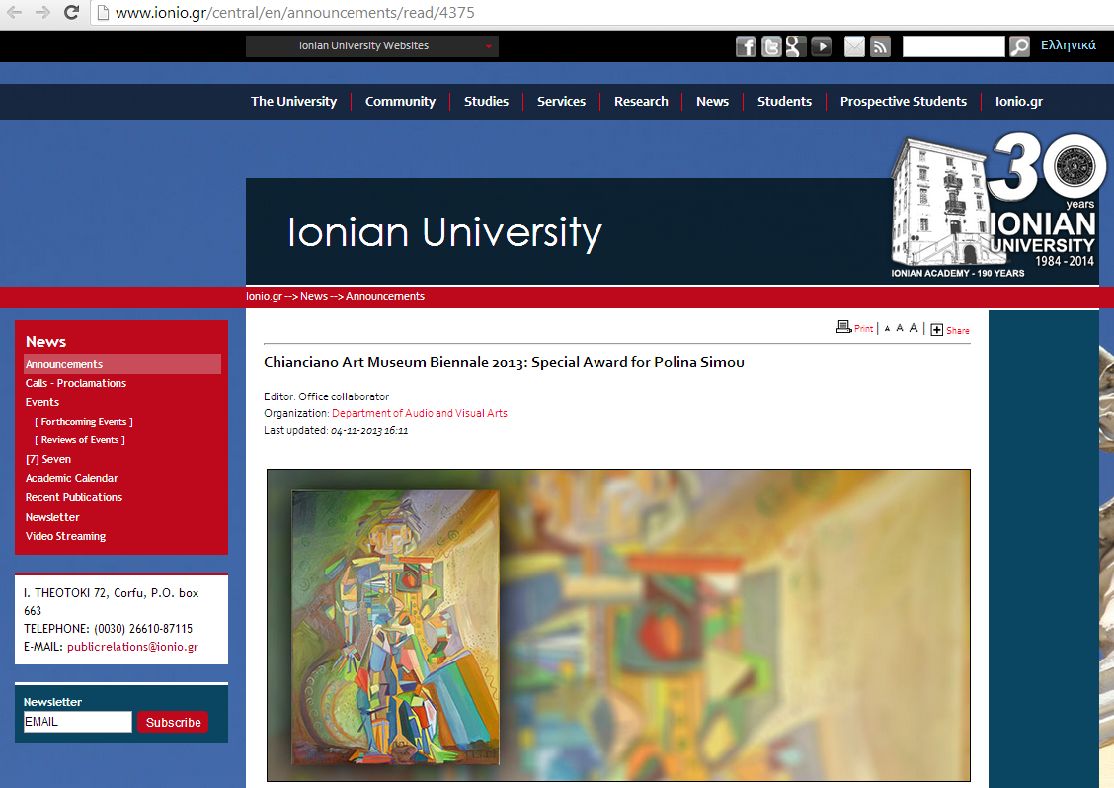Click the magnifying glass search icon
This screenshot has width=1114, height=788.
click(1019, 46)
